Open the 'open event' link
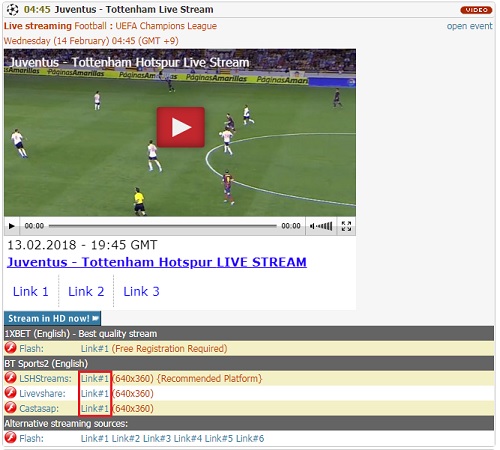500x450 pixels. (x=469, y=26)
